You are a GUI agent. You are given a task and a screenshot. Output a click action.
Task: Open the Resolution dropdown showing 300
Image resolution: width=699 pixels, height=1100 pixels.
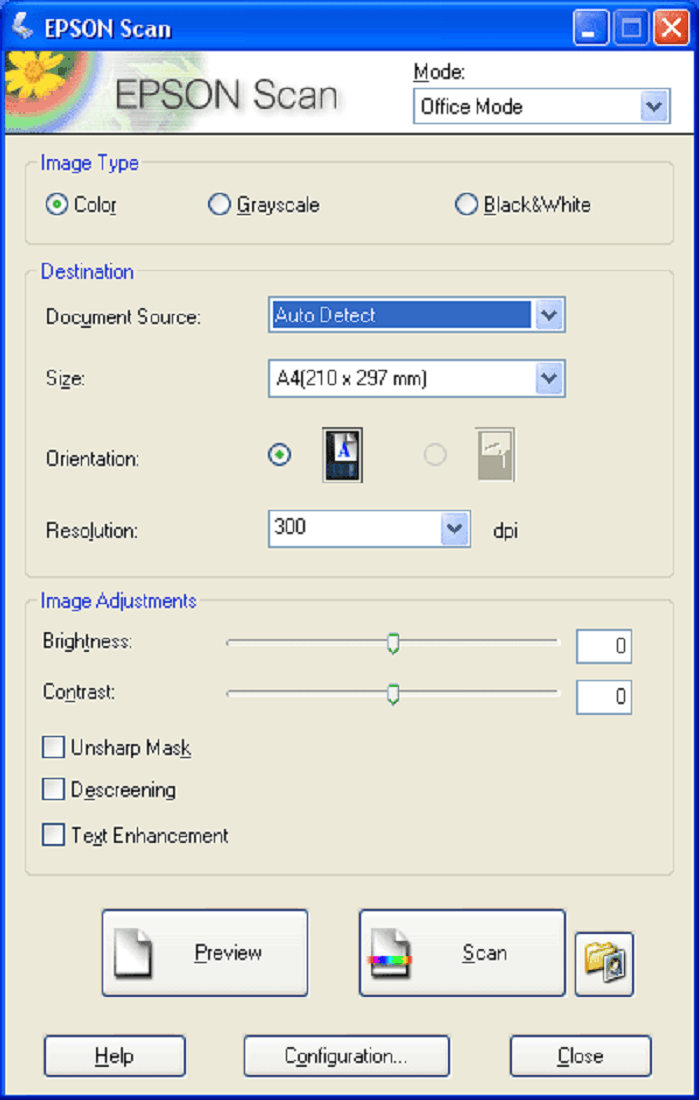tap(369, 529)
